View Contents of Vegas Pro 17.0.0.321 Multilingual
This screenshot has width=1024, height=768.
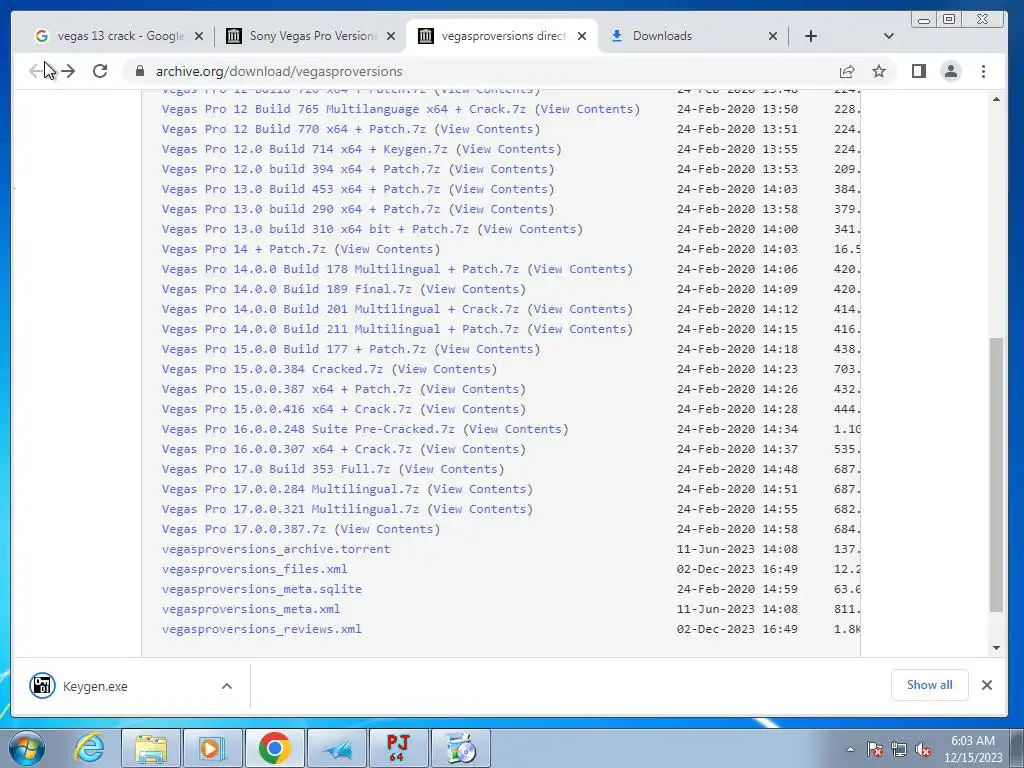(x=480, y=509)
